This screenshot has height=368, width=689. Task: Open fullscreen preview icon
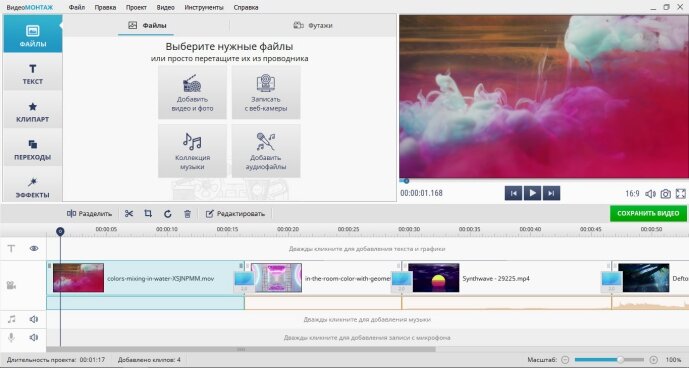click(680, 193)
